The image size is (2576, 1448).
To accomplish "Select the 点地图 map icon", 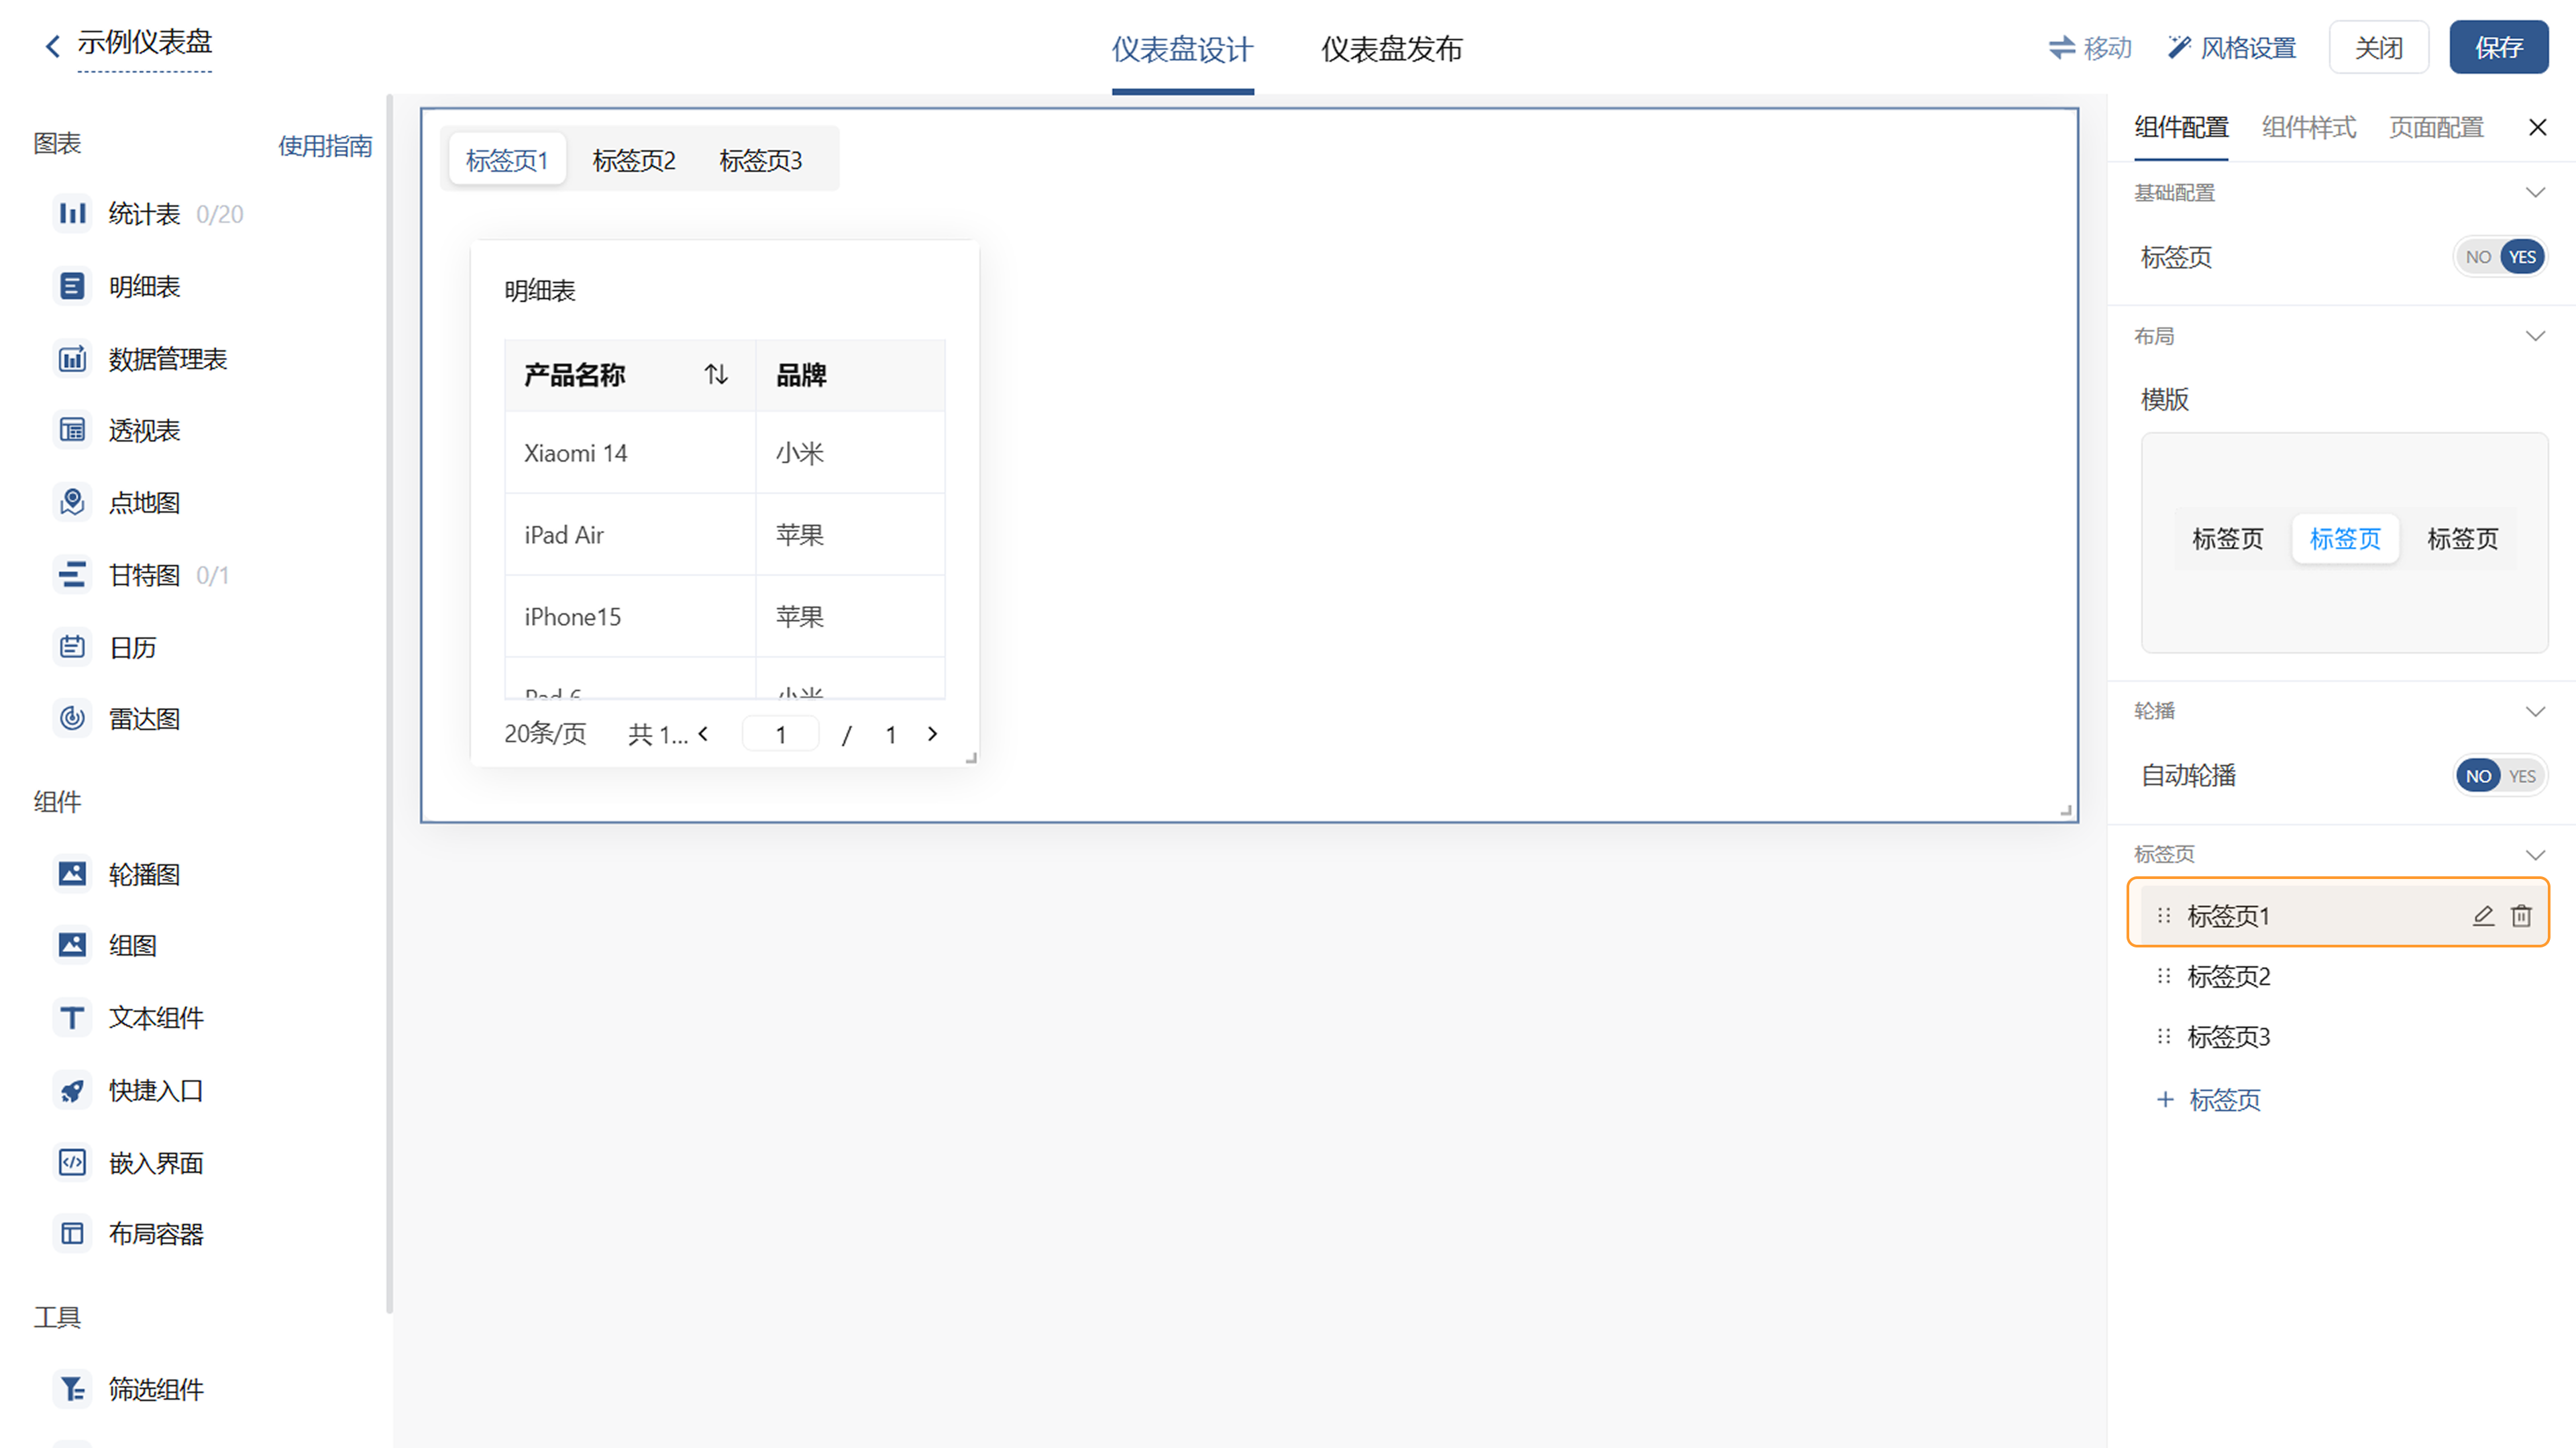I will pos(72,502).
